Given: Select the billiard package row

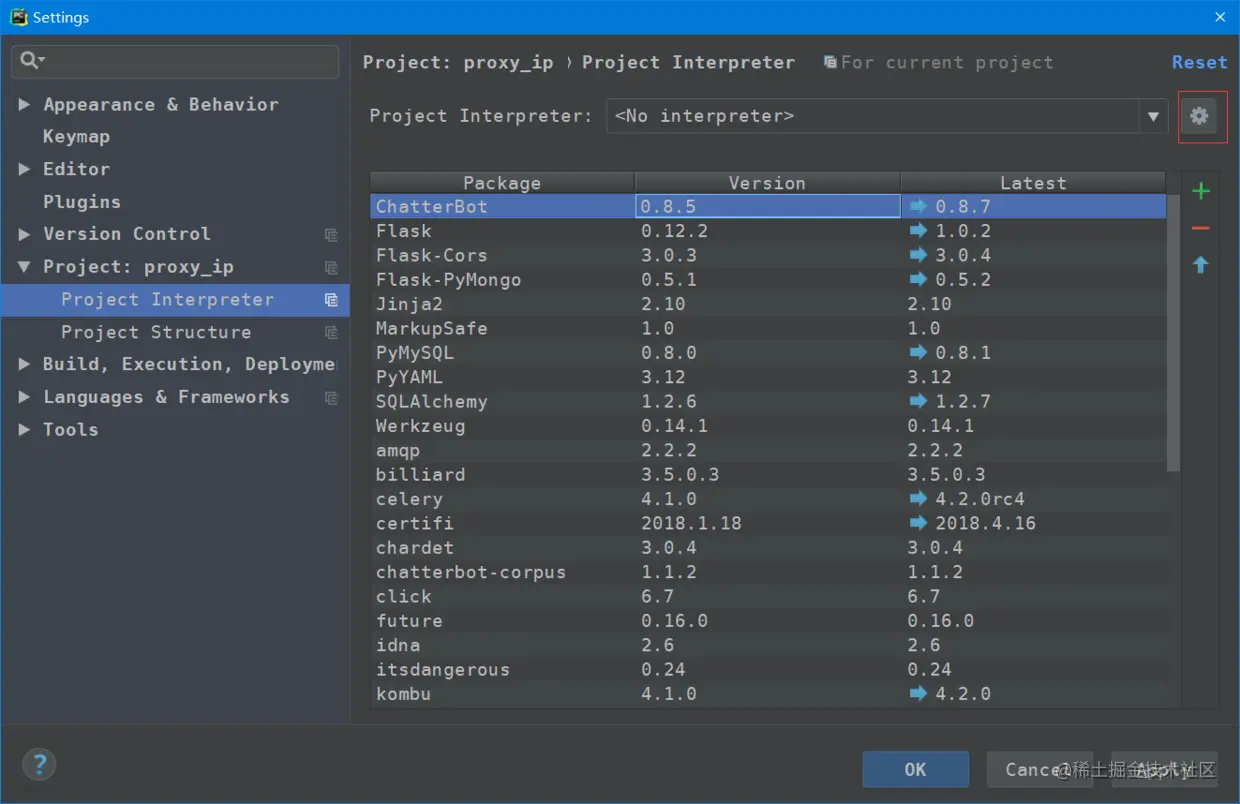Looking at the screenshot, I should click(x=768, y=474).
